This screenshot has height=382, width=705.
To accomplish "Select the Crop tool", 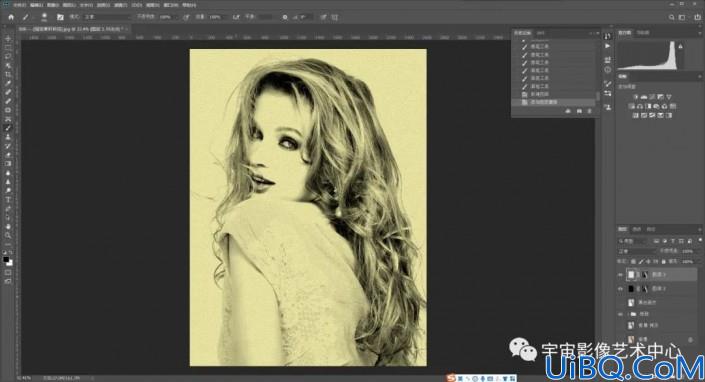I will (x=8, y=75).
